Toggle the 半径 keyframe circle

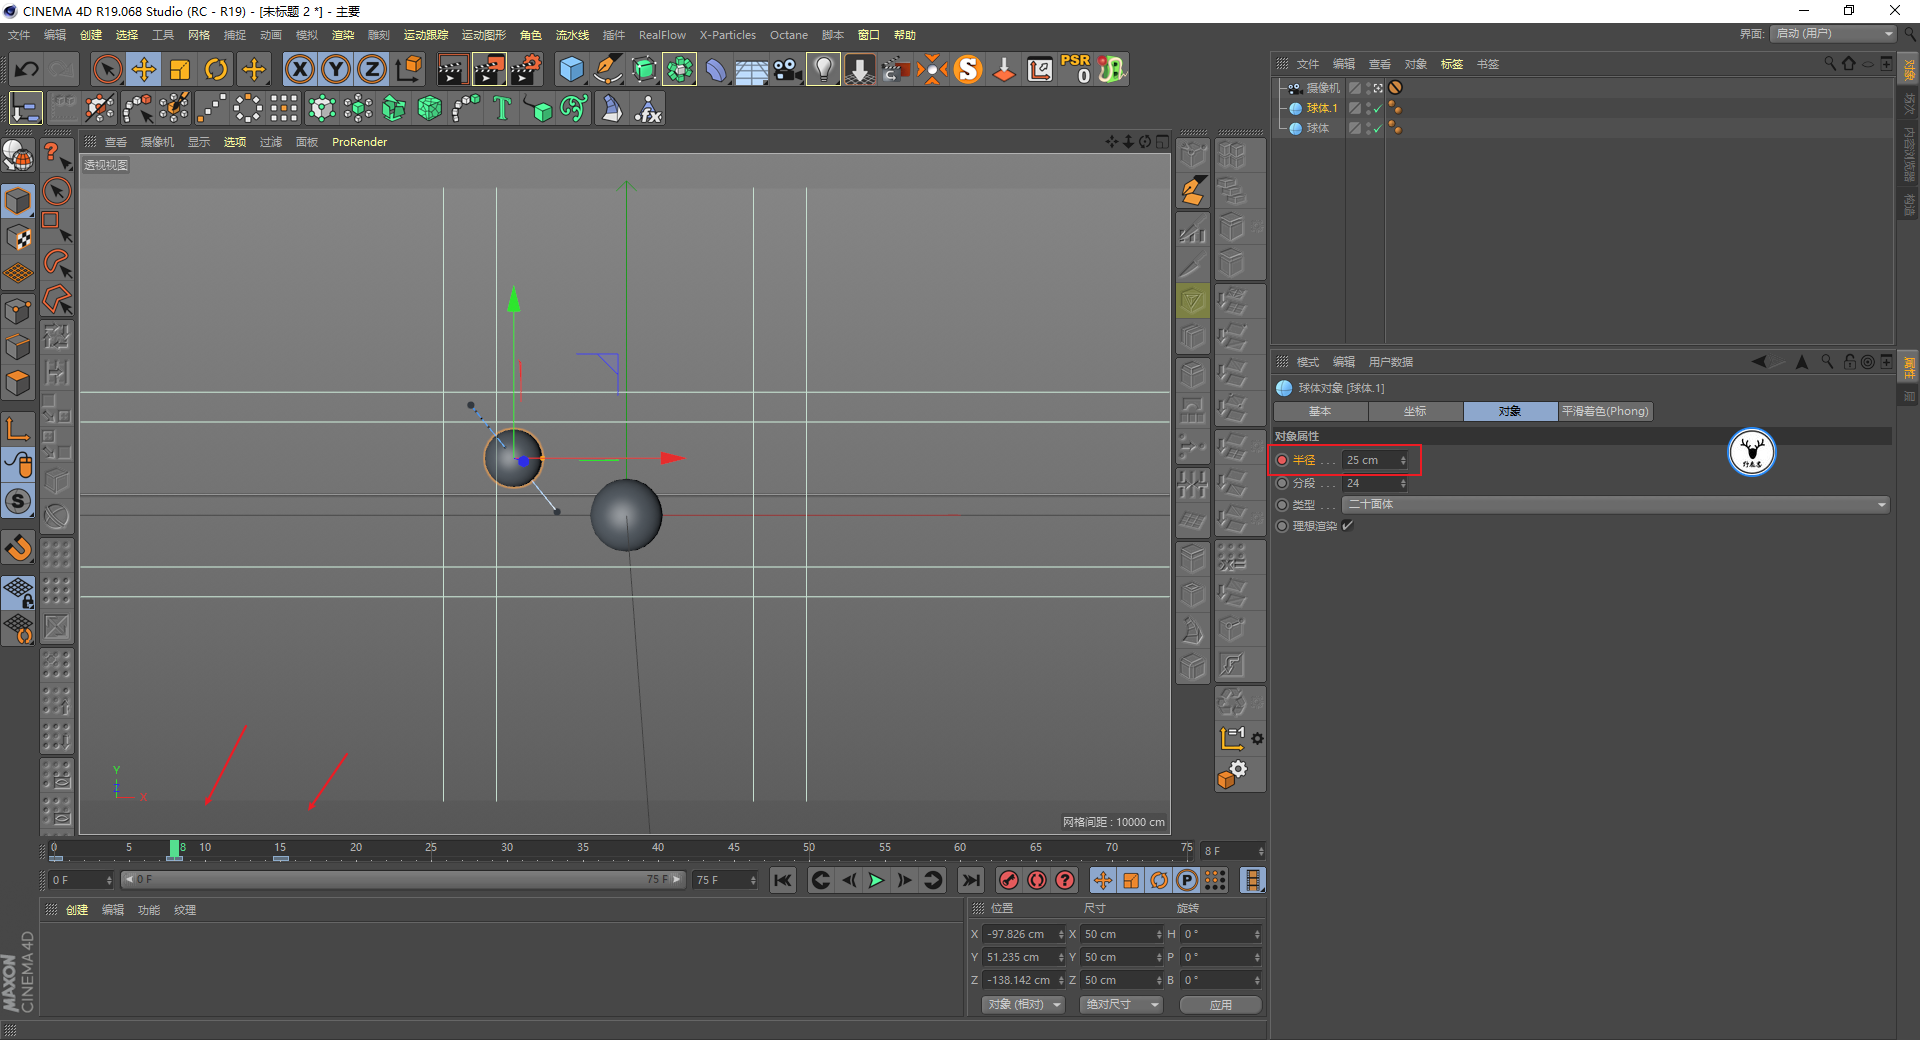point(1282,460)
